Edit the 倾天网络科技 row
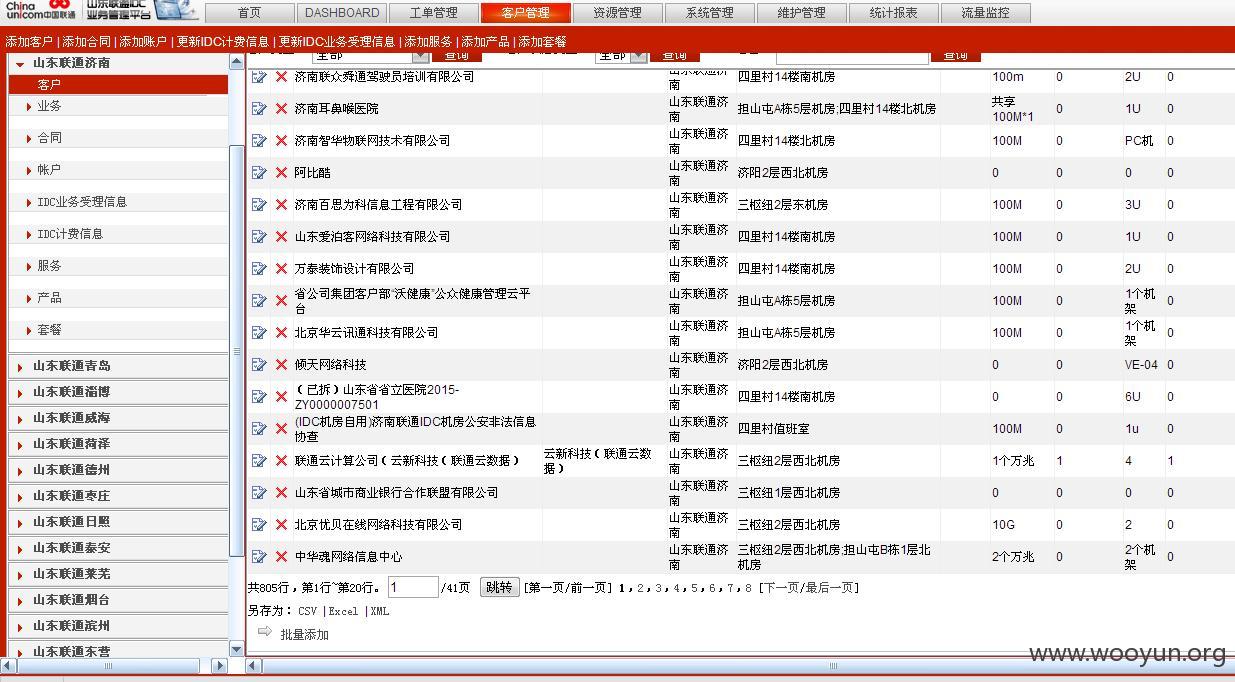The height and width of the screenshot is (682, 1235). [259, 364]
